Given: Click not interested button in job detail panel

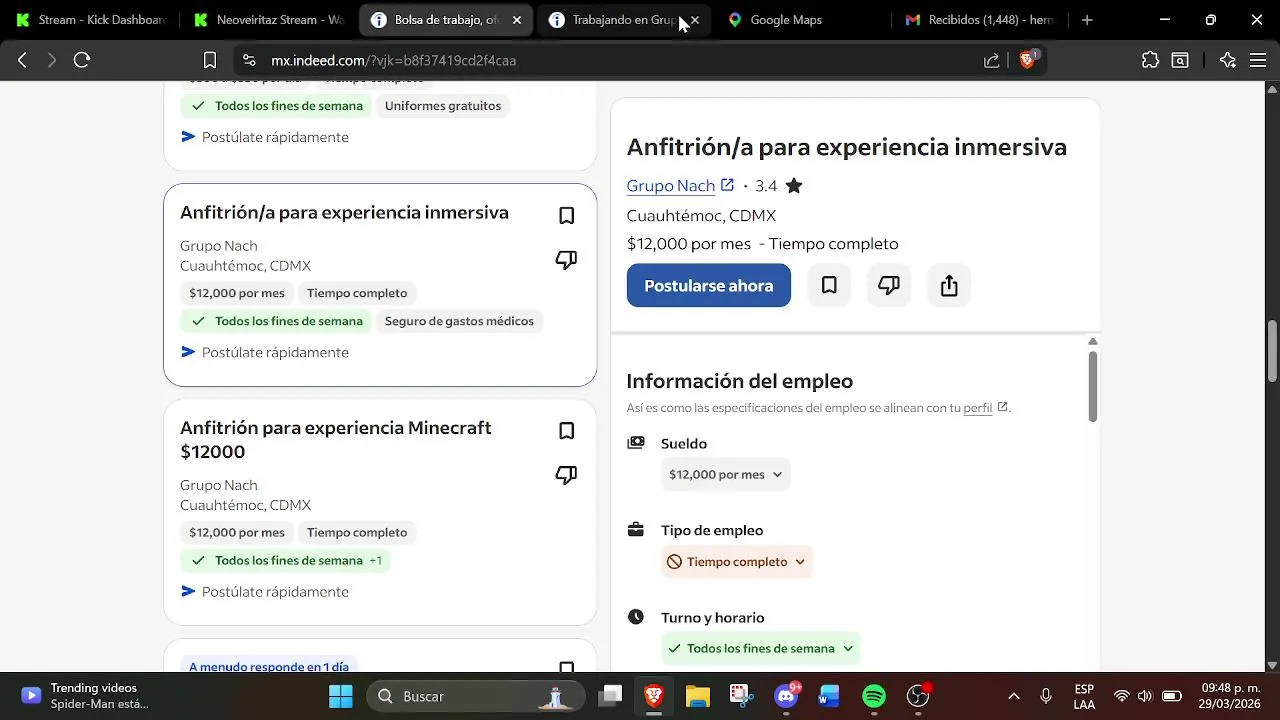Looking at the screenshot, I should click(889, 286).
